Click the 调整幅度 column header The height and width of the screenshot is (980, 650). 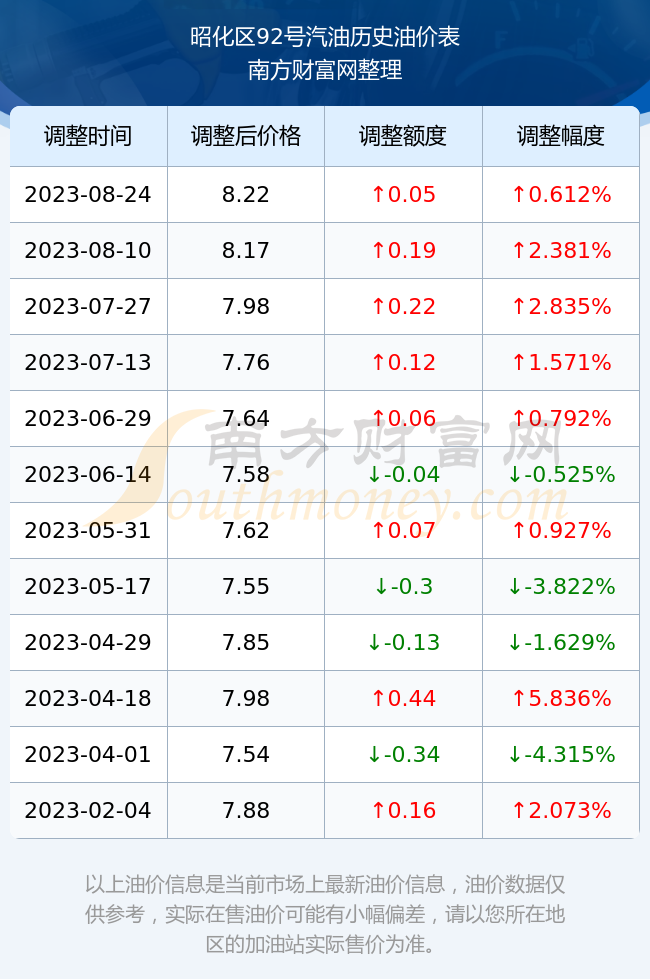(561, 136)
